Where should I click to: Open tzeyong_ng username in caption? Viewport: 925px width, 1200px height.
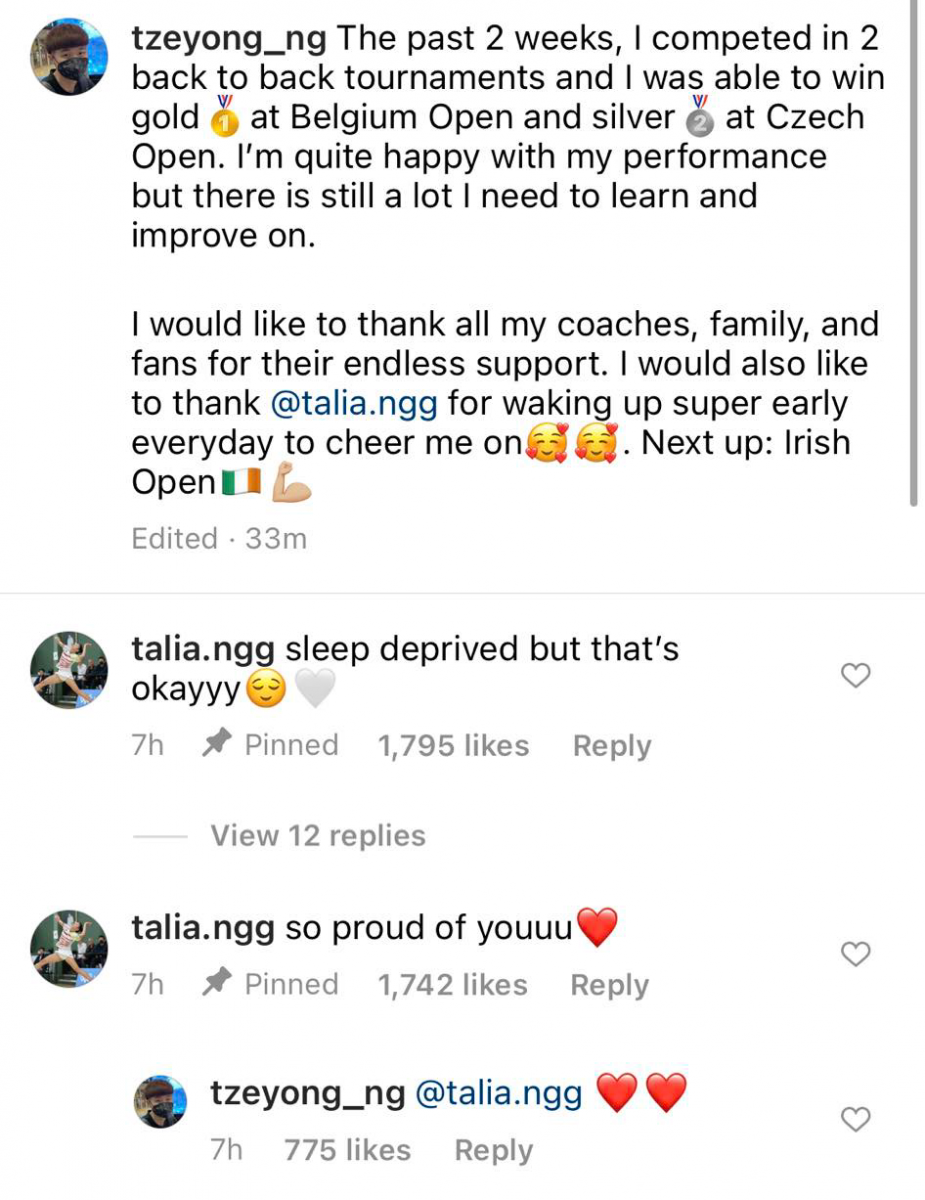(230, 39)
